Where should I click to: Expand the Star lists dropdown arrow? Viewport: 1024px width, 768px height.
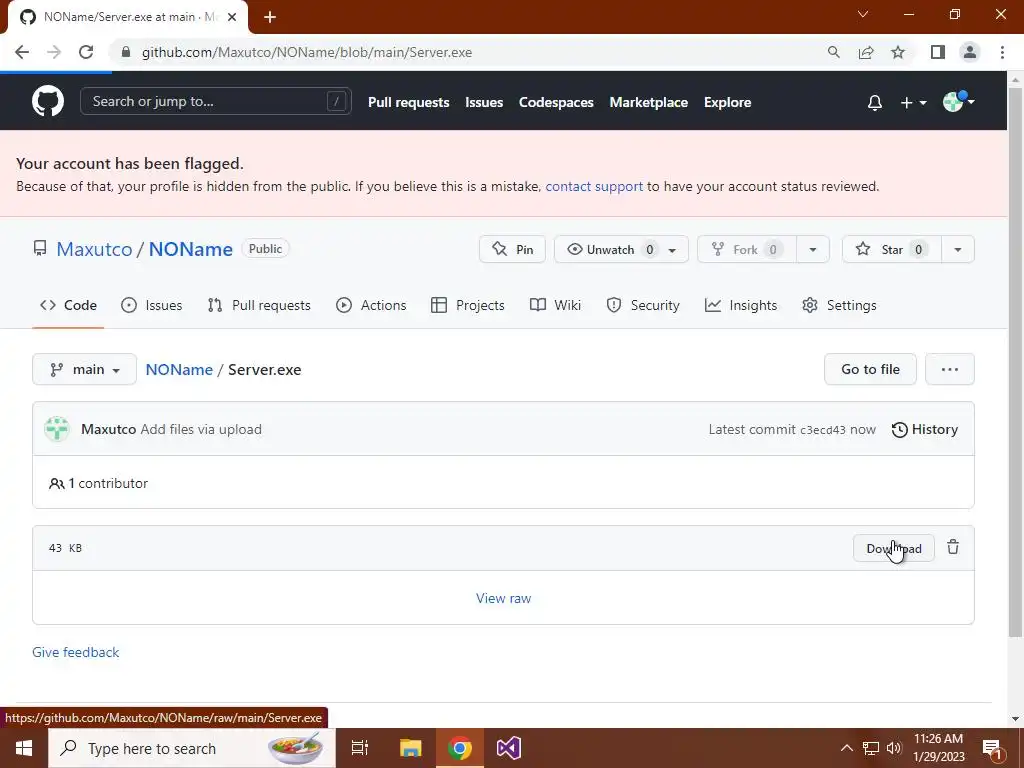(957, 249)
